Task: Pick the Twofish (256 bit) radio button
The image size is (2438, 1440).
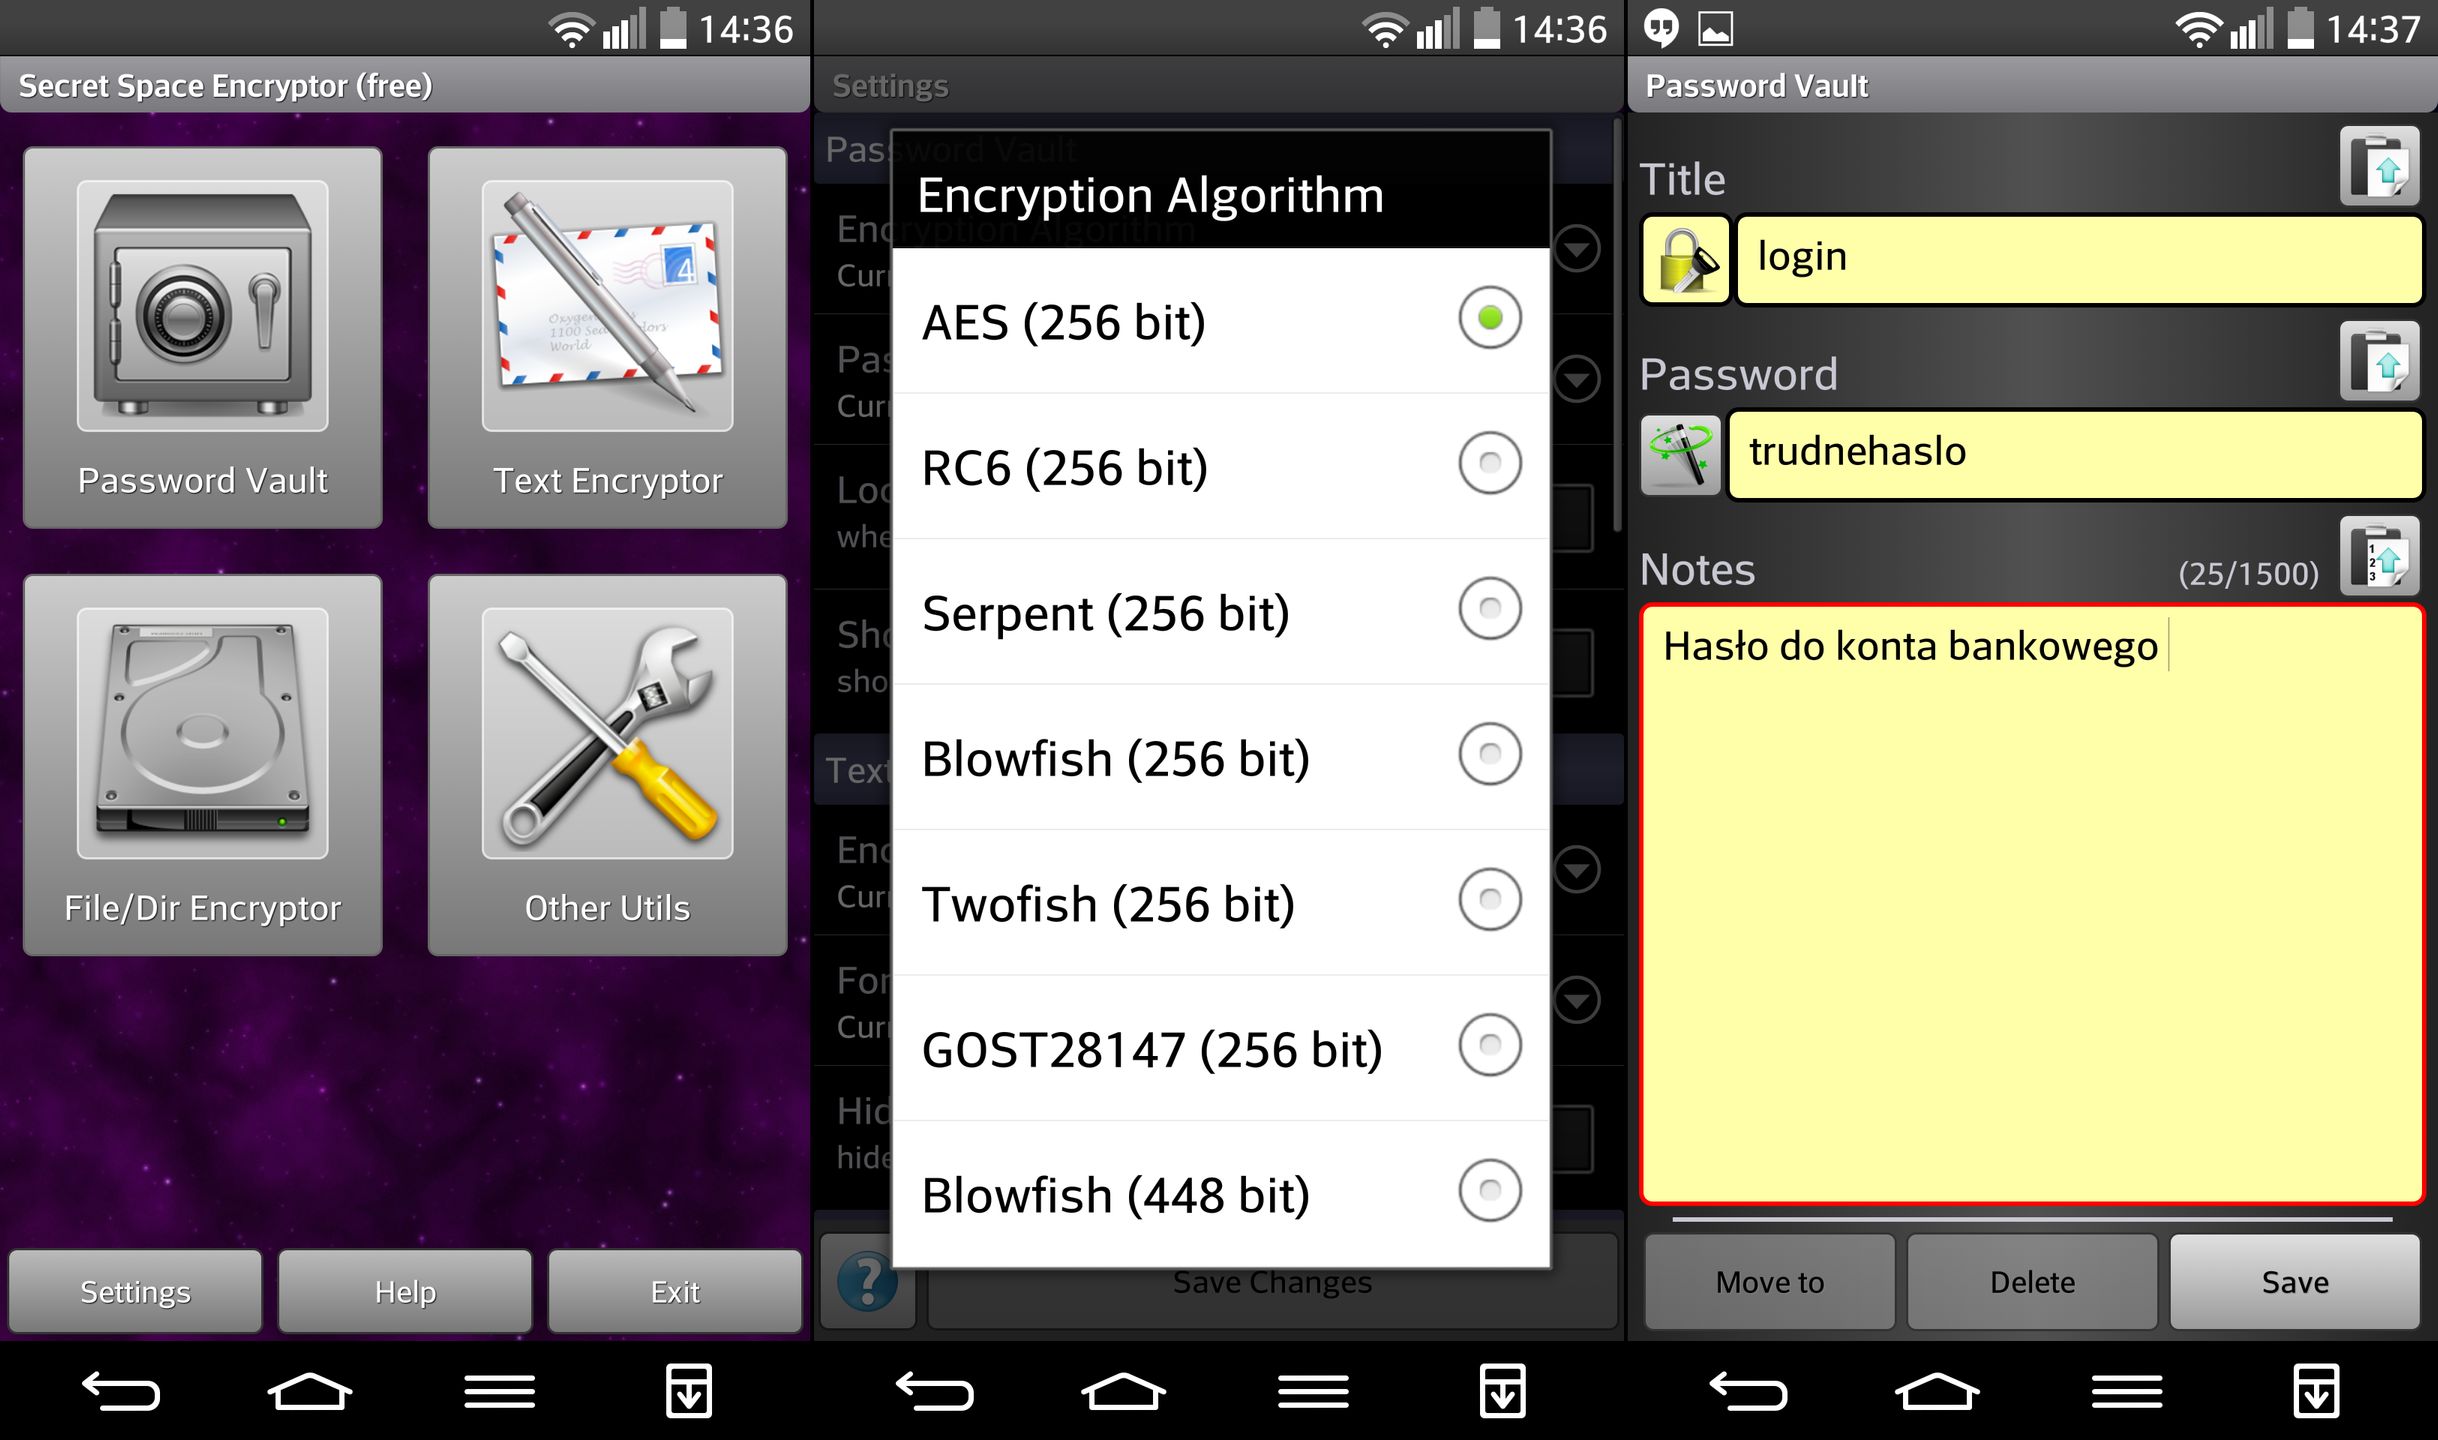Action: pyautogui.click(x=1489, y=900)
